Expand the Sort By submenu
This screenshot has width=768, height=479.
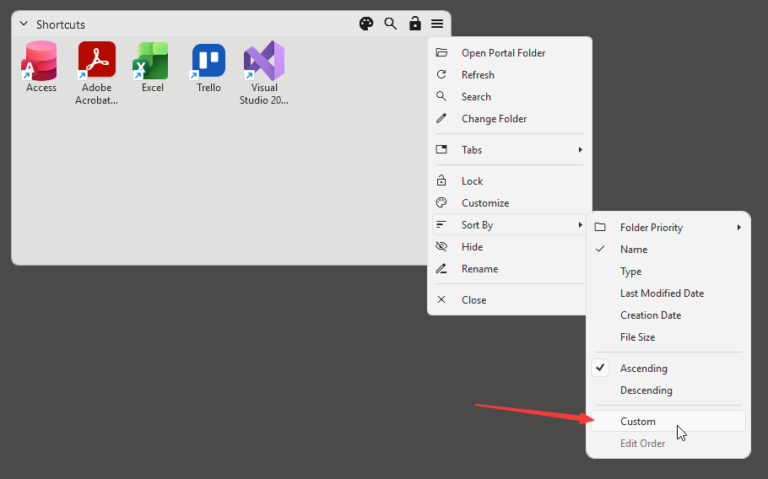[x=510, y=225]
